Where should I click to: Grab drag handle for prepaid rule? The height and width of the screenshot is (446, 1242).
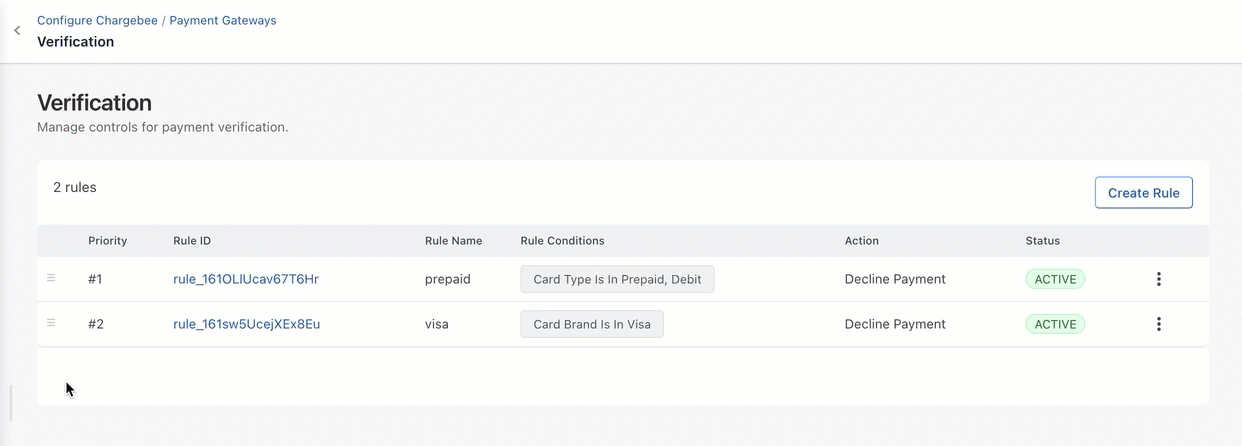coord(51,278)
